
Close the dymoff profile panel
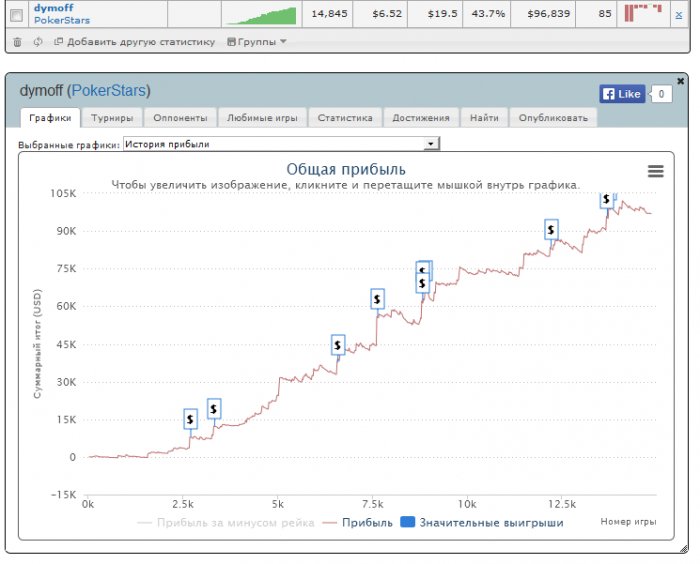point(681,81)
